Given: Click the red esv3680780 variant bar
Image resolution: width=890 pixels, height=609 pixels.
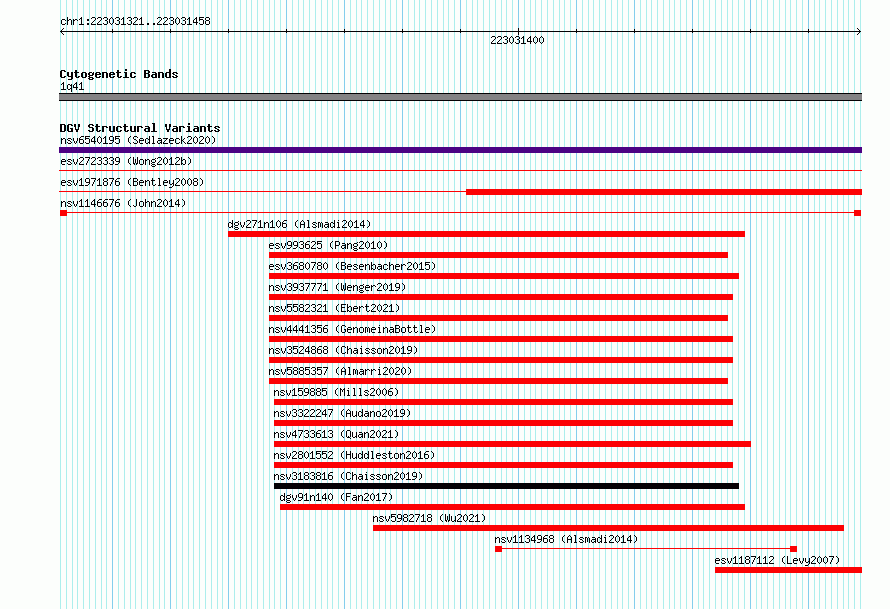Looking at the screenshot, I should (x=504, y=276).
